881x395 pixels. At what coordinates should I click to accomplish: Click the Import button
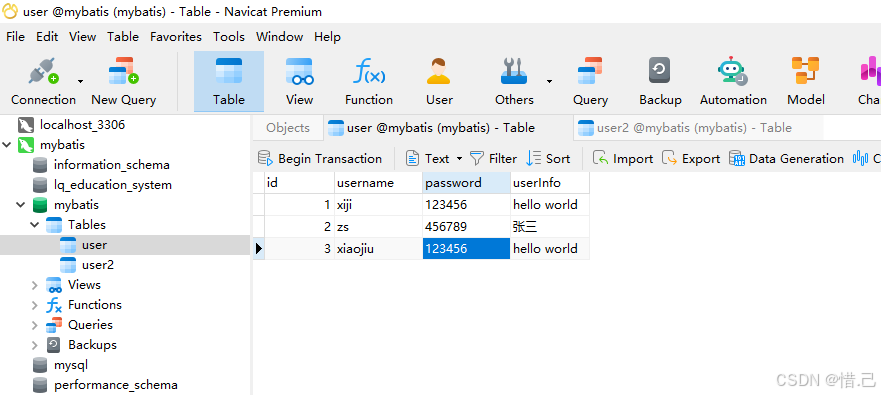[x=623, y=159]
